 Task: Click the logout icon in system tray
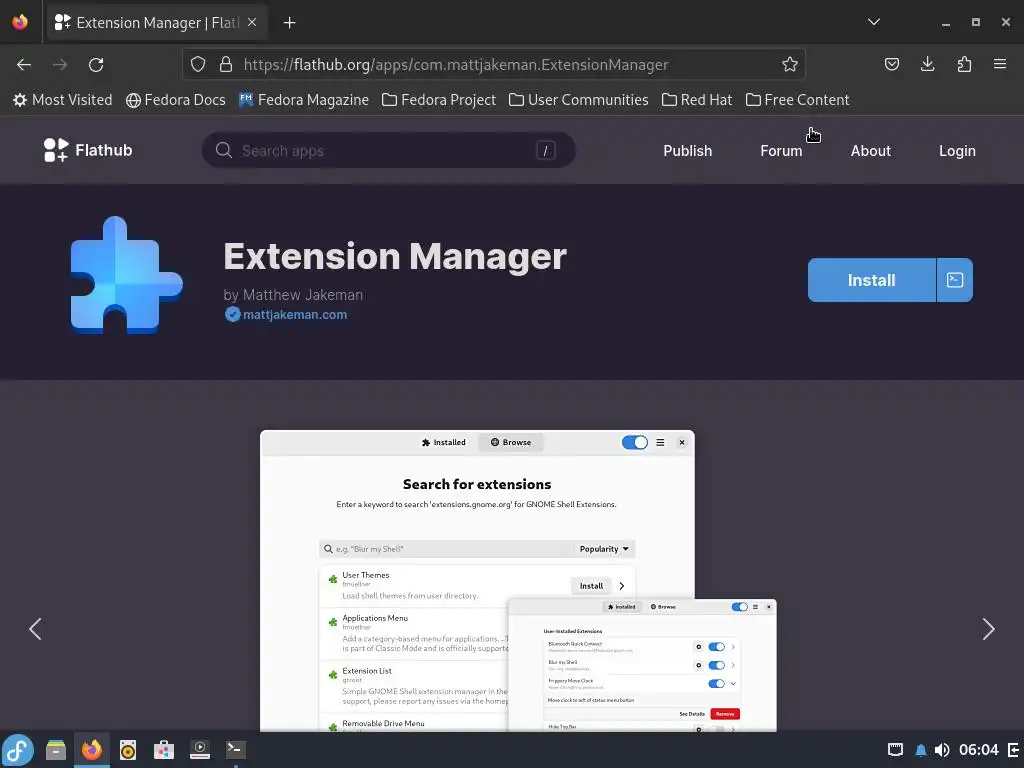1014,750
